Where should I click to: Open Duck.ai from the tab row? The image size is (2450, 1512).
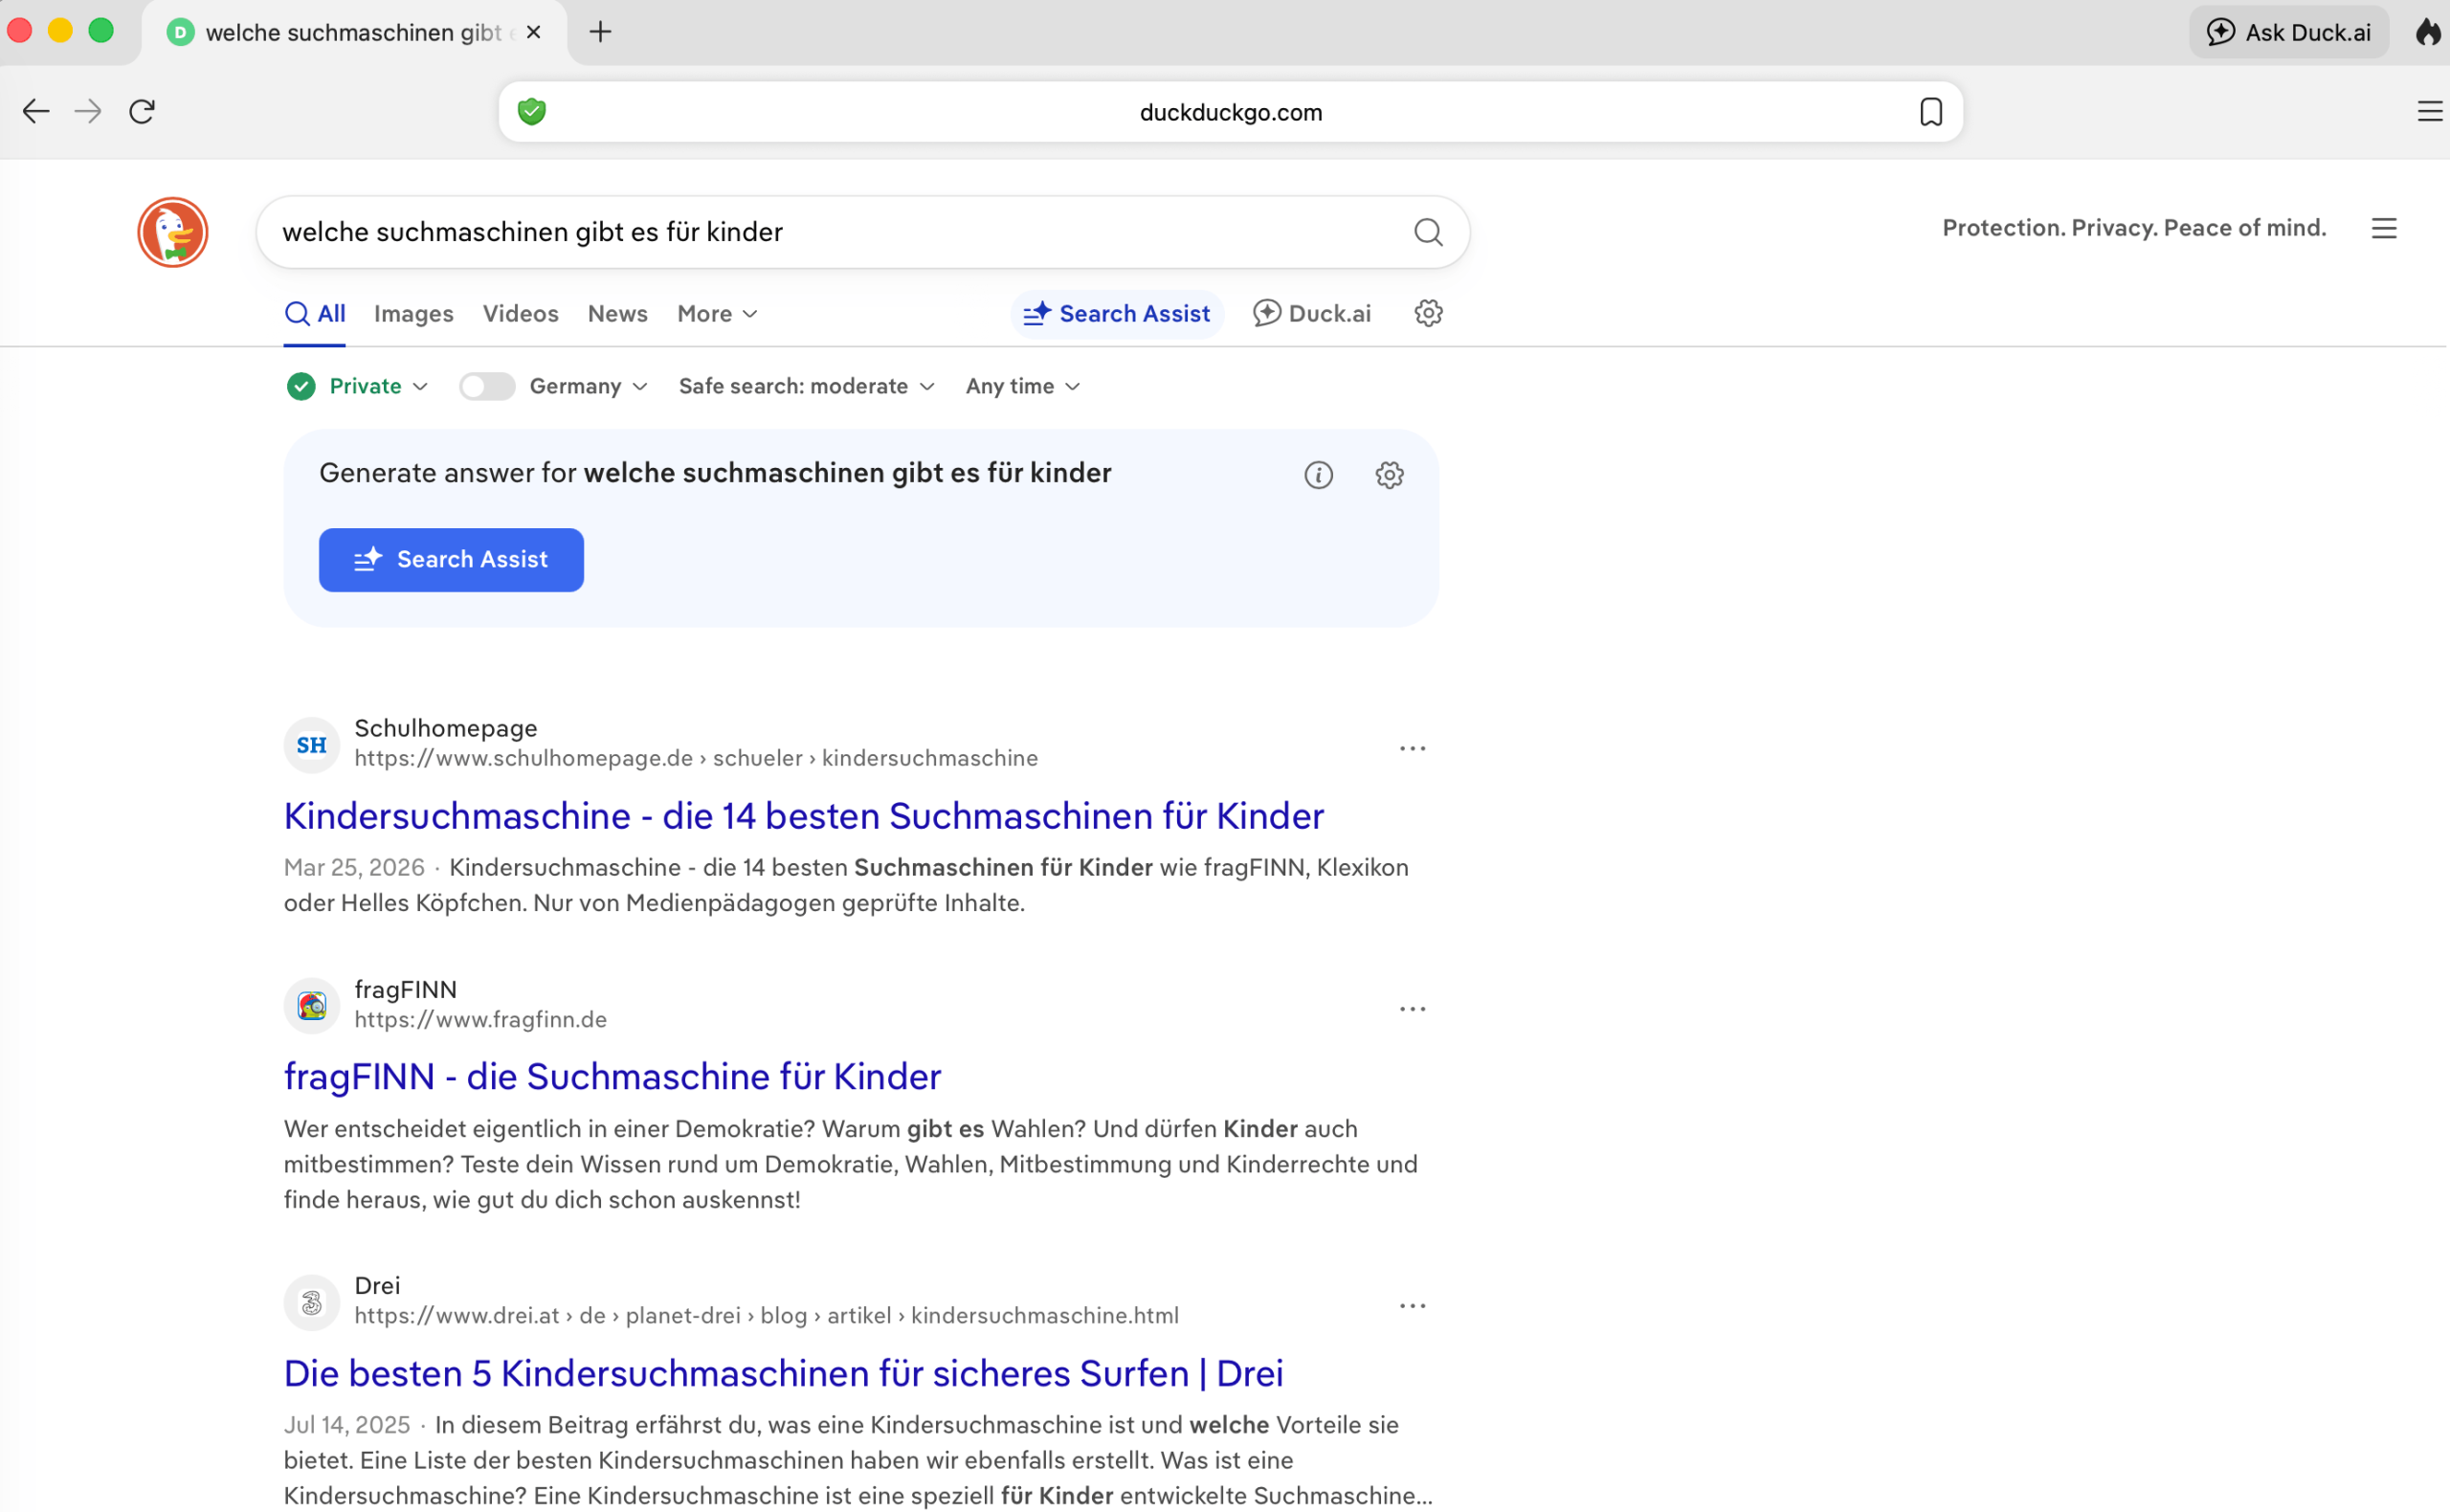point(1311,314)
